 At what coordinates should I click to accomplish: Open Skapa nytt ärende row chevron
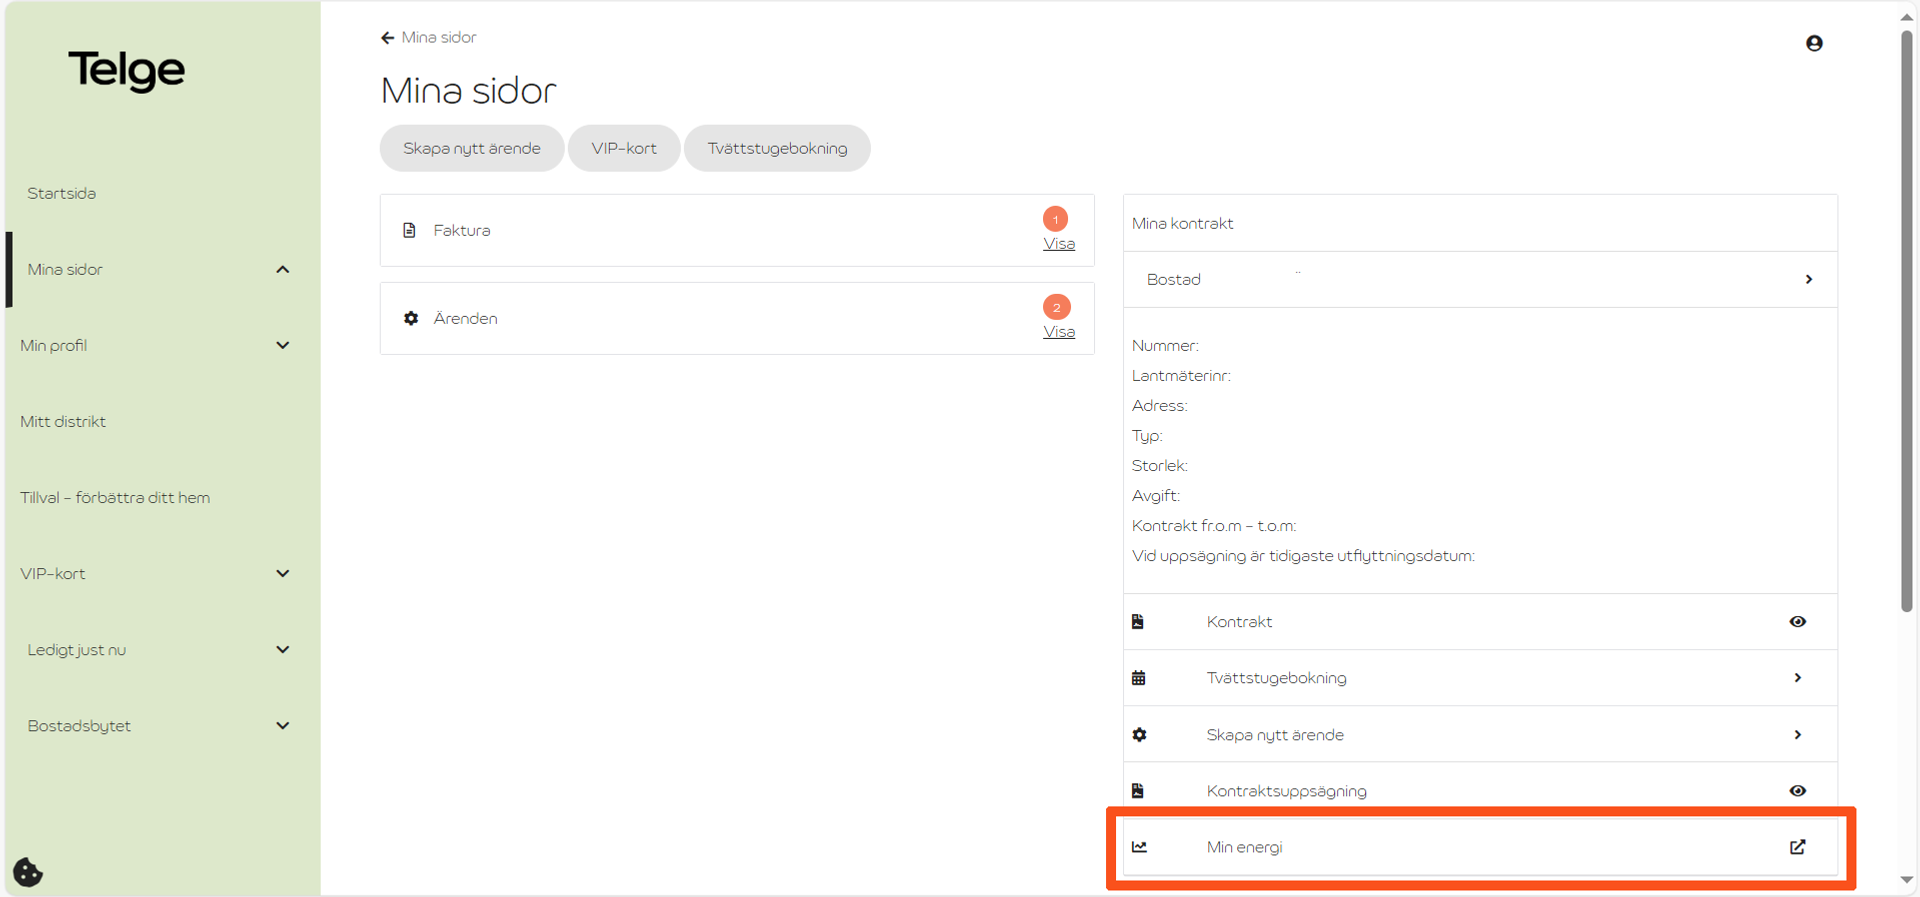coord(1797,734)
